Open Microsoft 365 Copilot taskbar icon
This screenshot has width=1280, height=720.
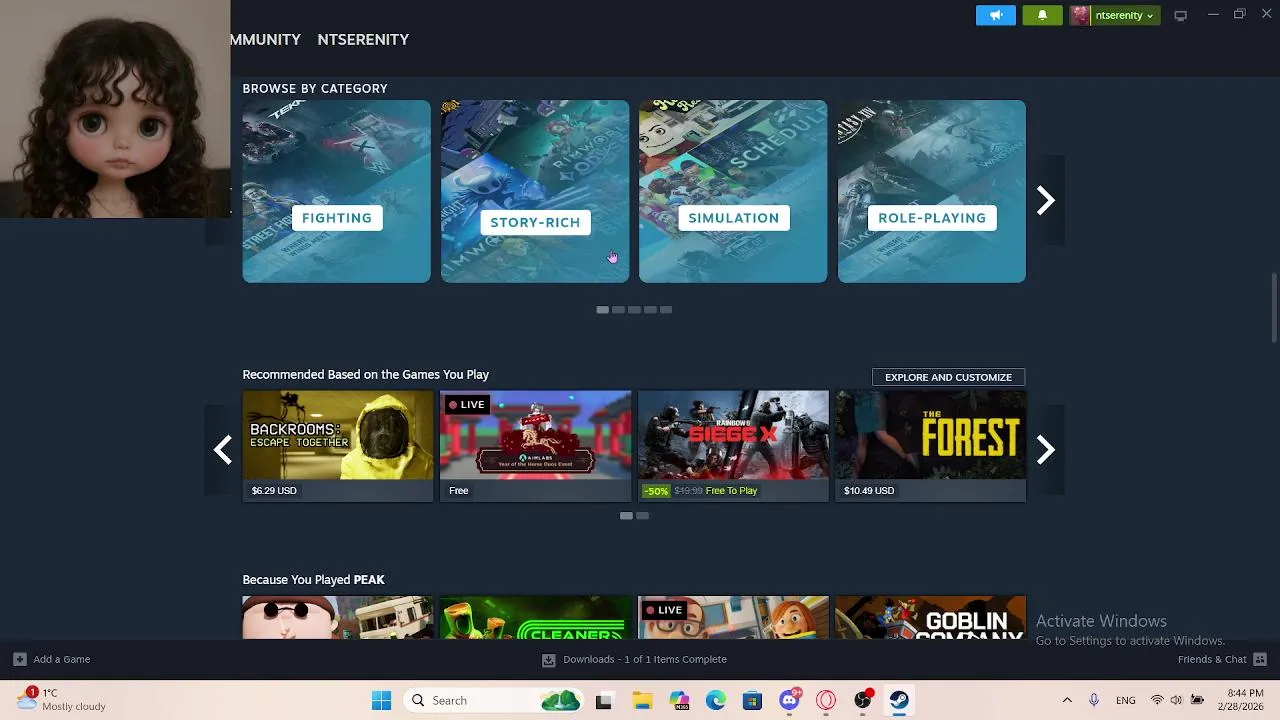[x=679, y=701]
